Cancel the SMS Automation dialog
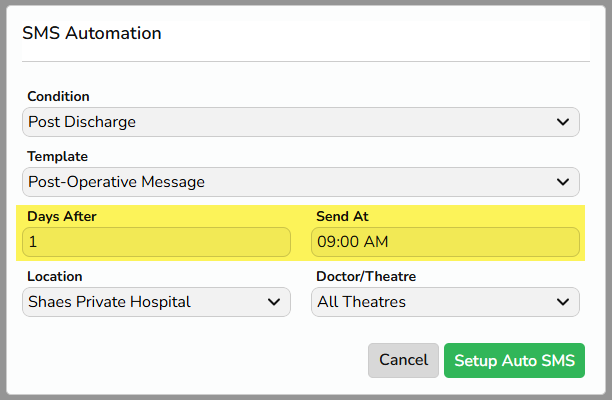This screenshot has width=612, height=400. 403,360
